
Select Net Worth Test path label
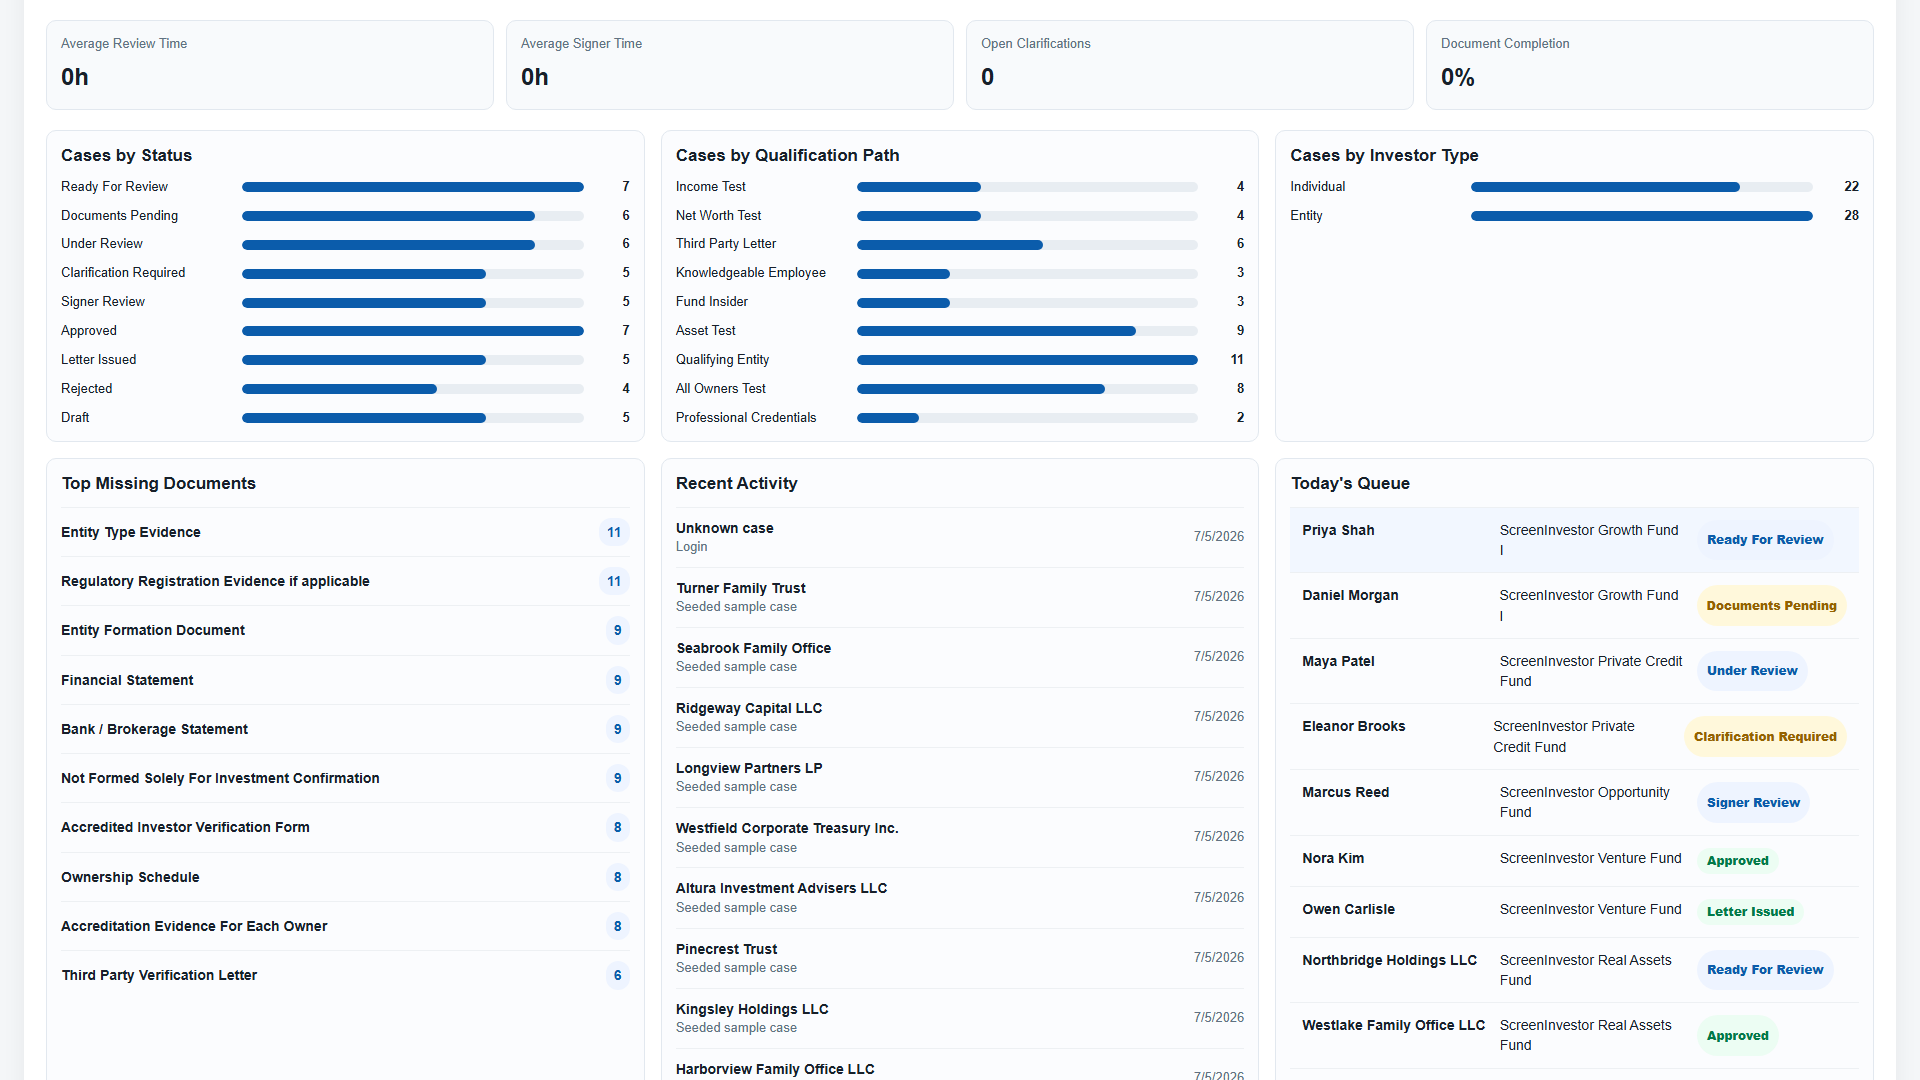[718, 216]
